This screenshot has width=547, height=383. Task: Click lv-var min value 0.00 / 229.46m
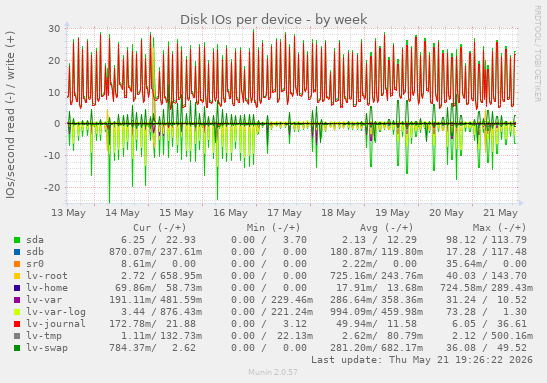tap(272, 300)
